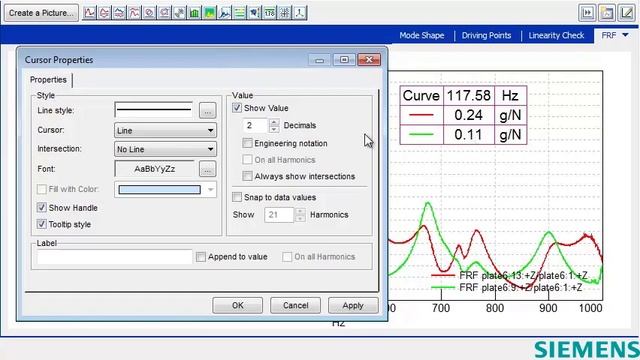Enable Snap to data values

pyautogui.click(x=237, y=197)
